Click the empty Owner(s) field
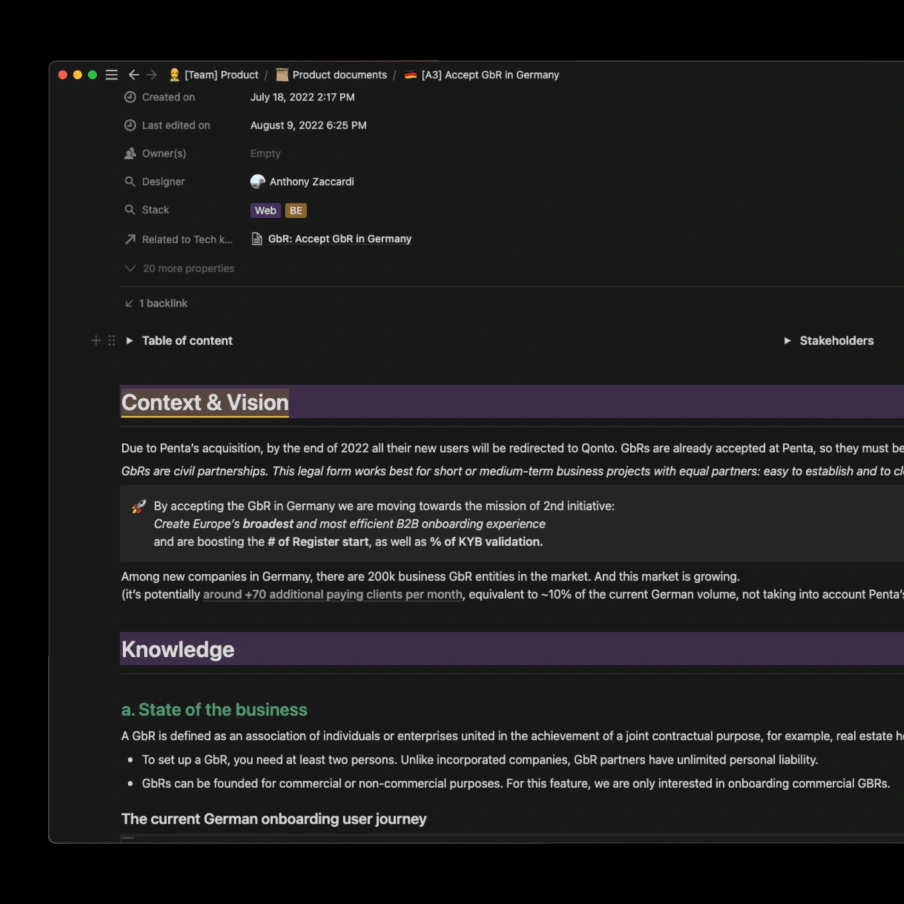The height and width of the screenshot is (904, 904). (265, 153)
